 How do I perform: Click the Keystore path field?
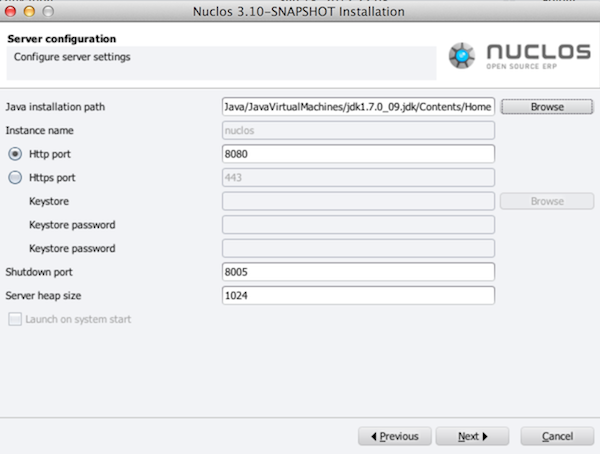(358, 201)
